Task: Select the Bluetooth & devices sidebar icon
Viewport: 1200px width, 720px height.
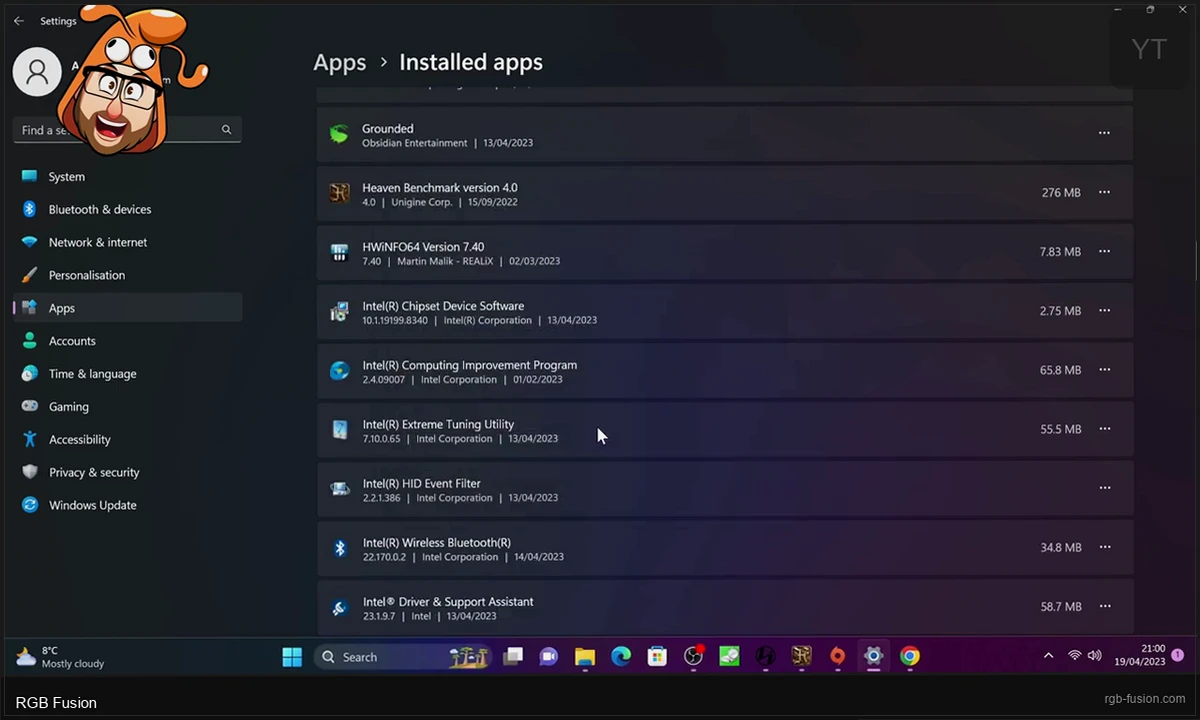Action: click(x=29, y=209)
